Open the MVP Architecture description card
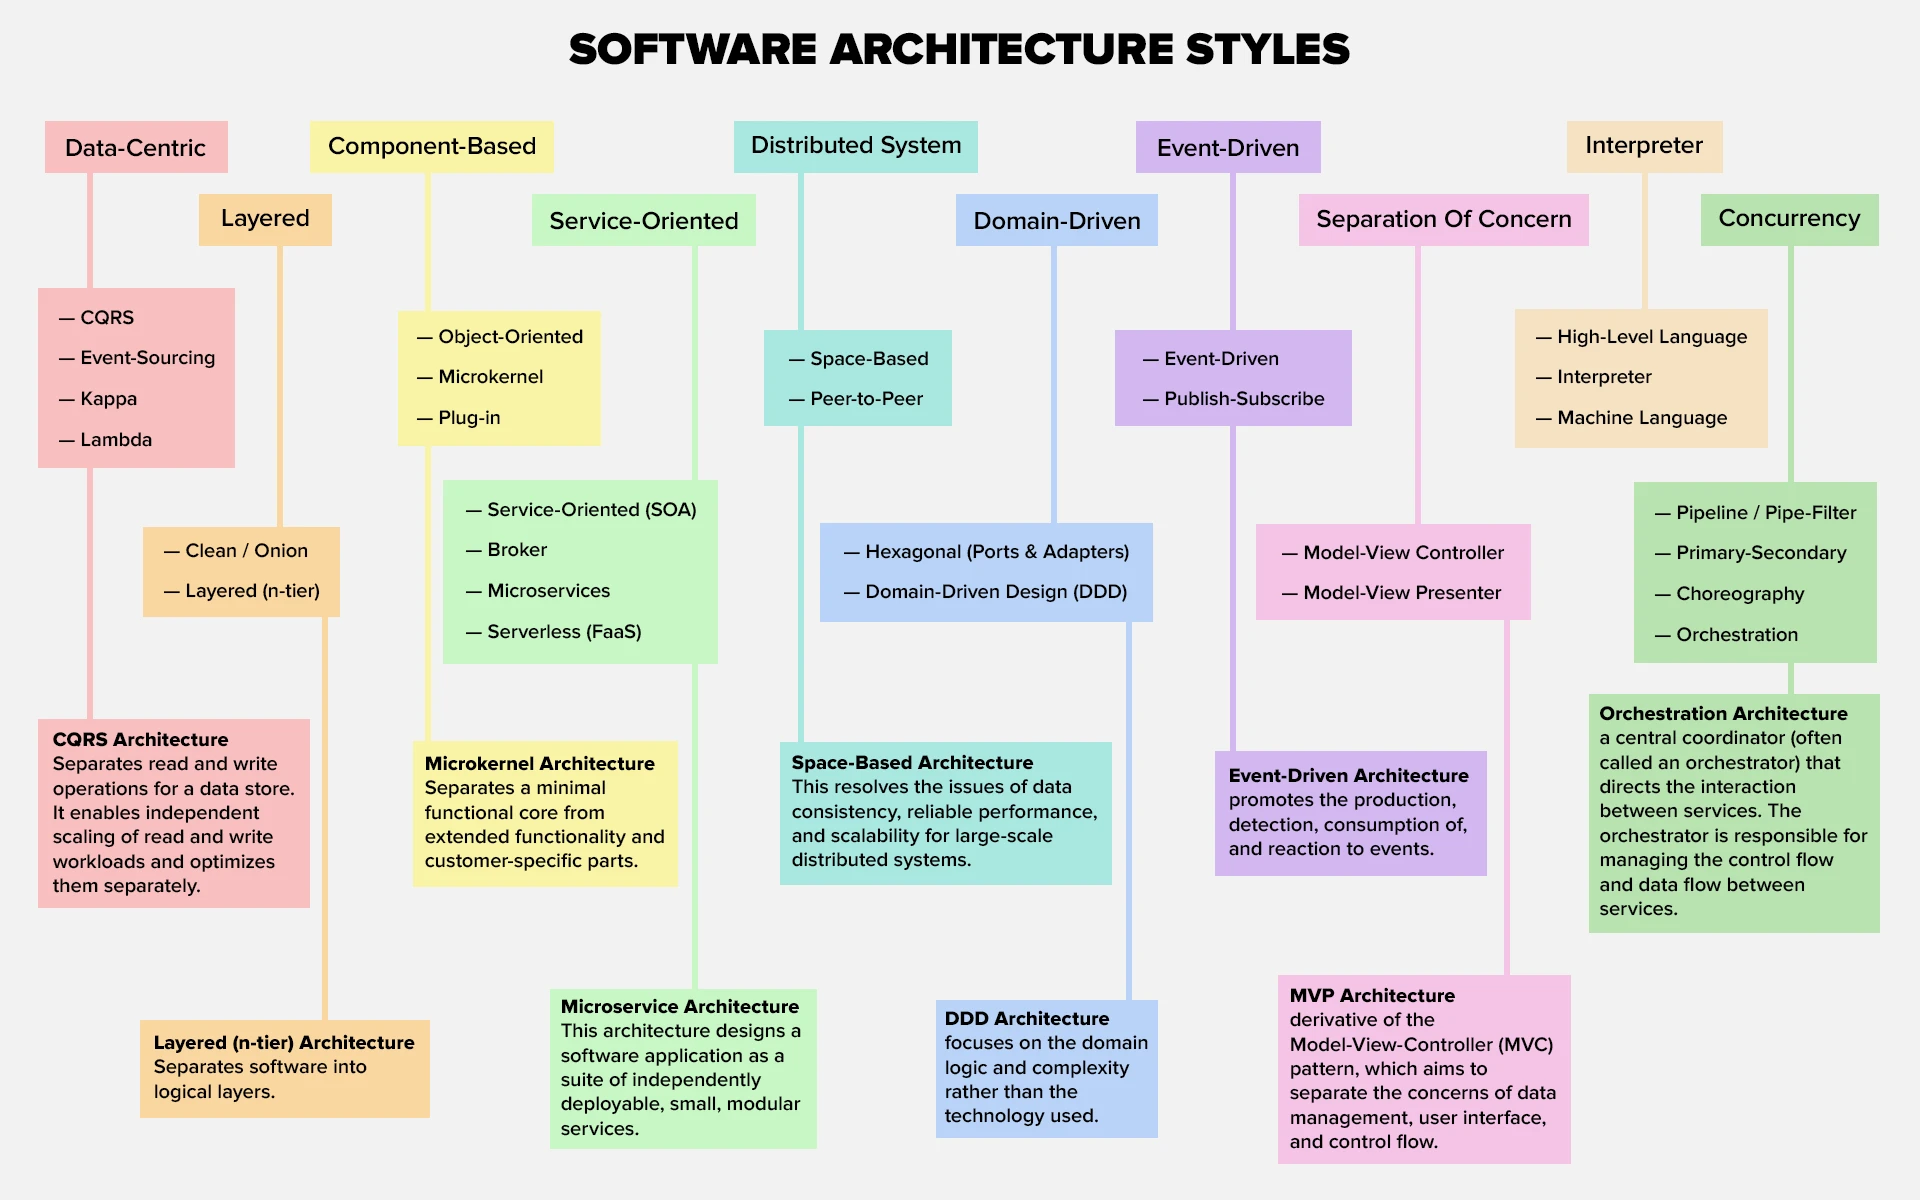 pos(1423,1069)
